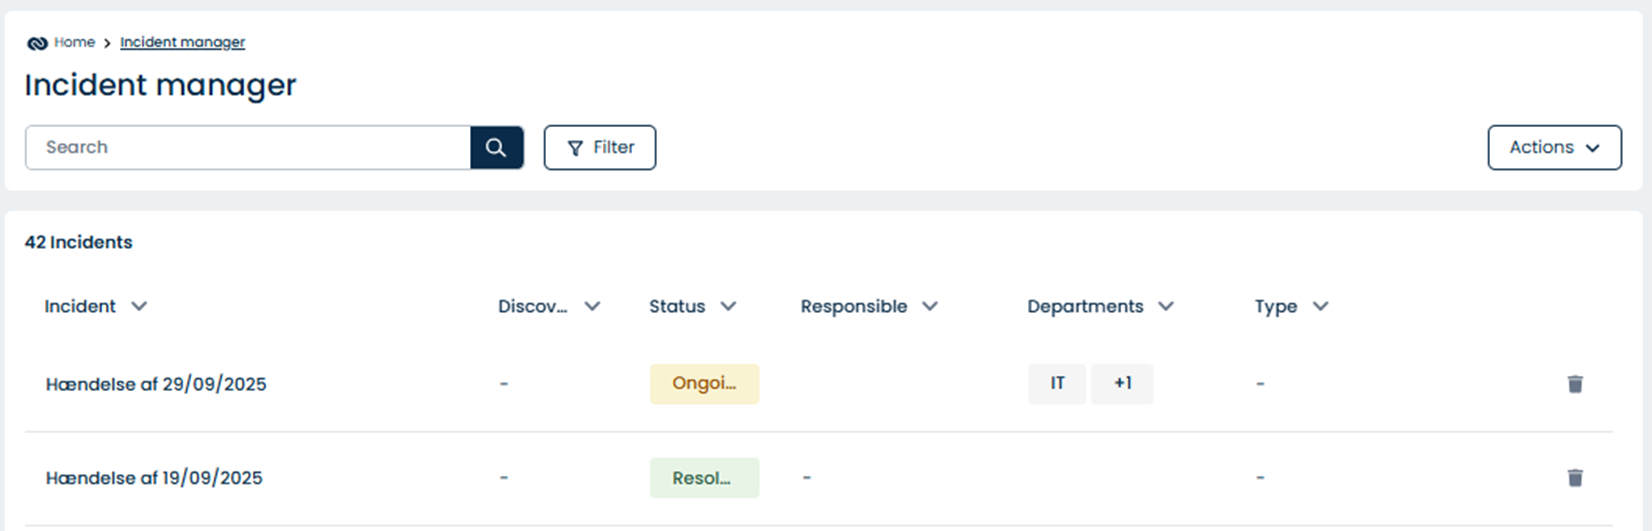Expand the Discovered column sort arrow
The image size is (1652, 531).
[592, 306]
